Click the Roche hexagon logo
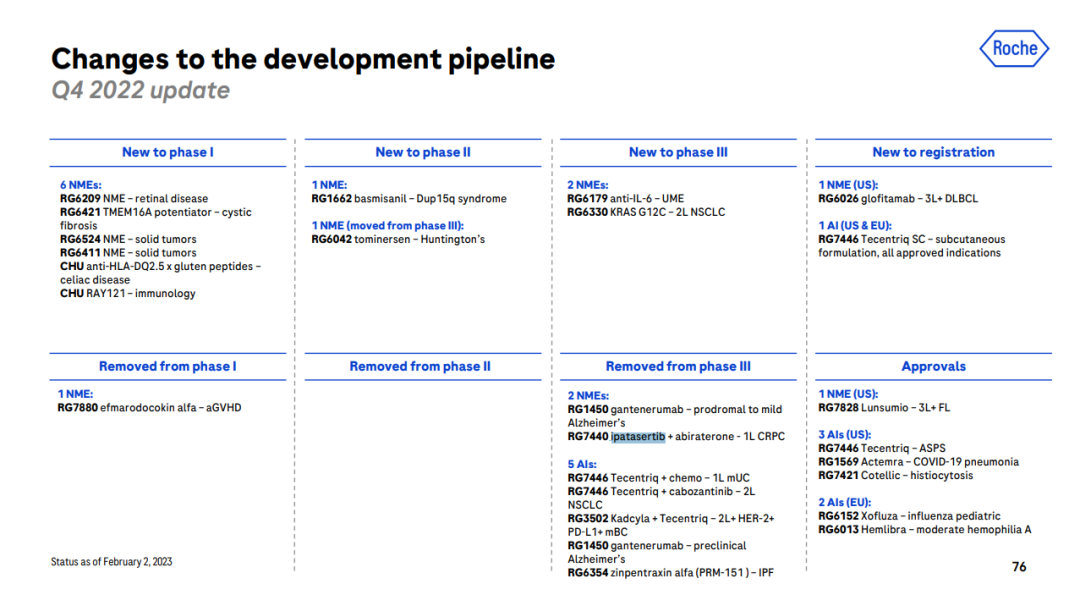This screenshot has height=606, width=1080. click(x=1014, y=48)
